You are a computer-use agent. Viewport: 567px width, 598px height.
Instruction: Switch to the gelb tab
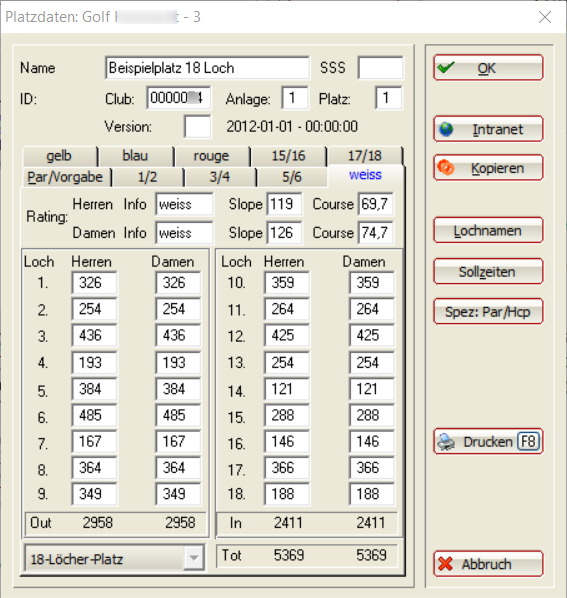tap(59, 156)
